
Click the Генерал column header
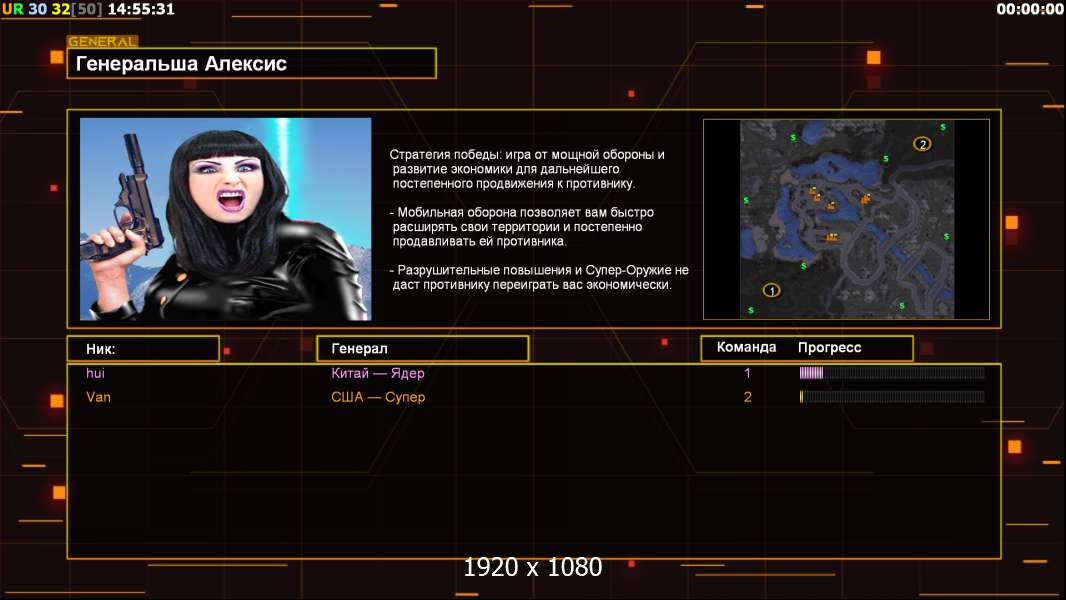click(422, 349)
